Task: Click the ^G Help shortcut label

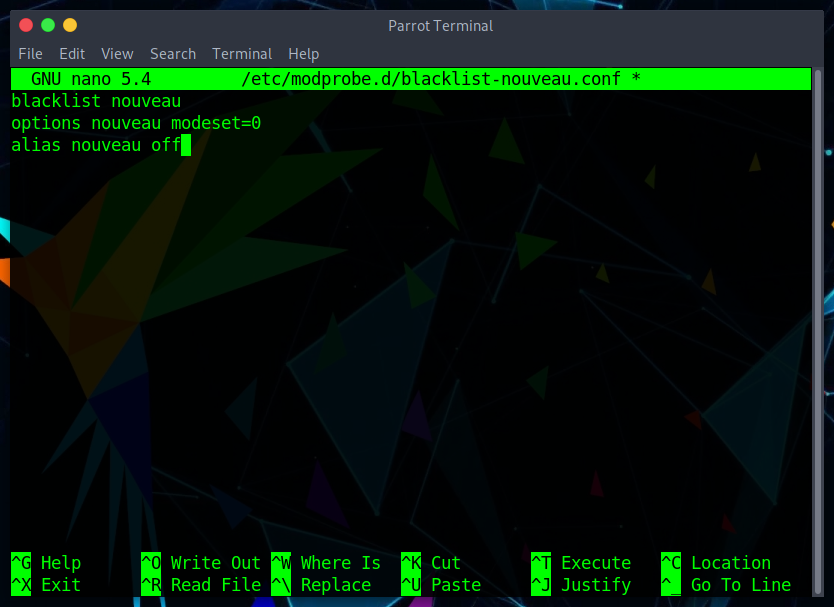Action: [47, 563]
